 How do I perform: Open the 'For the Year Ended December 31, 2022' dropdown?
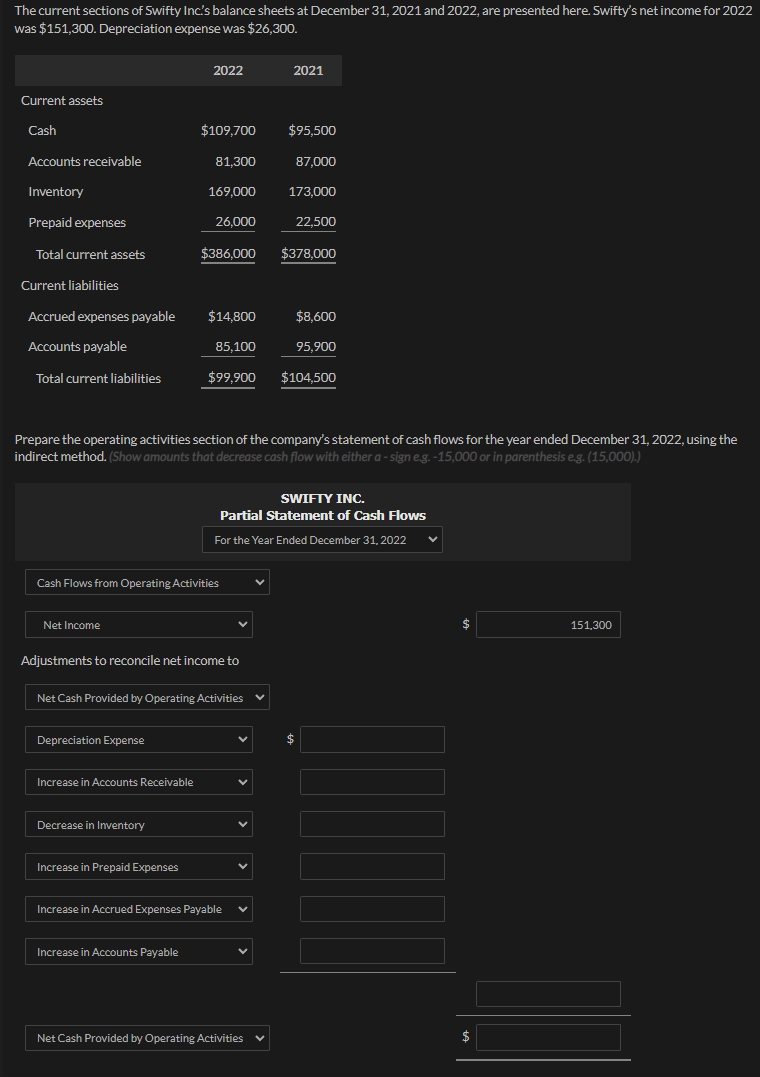tap(322, 540)
